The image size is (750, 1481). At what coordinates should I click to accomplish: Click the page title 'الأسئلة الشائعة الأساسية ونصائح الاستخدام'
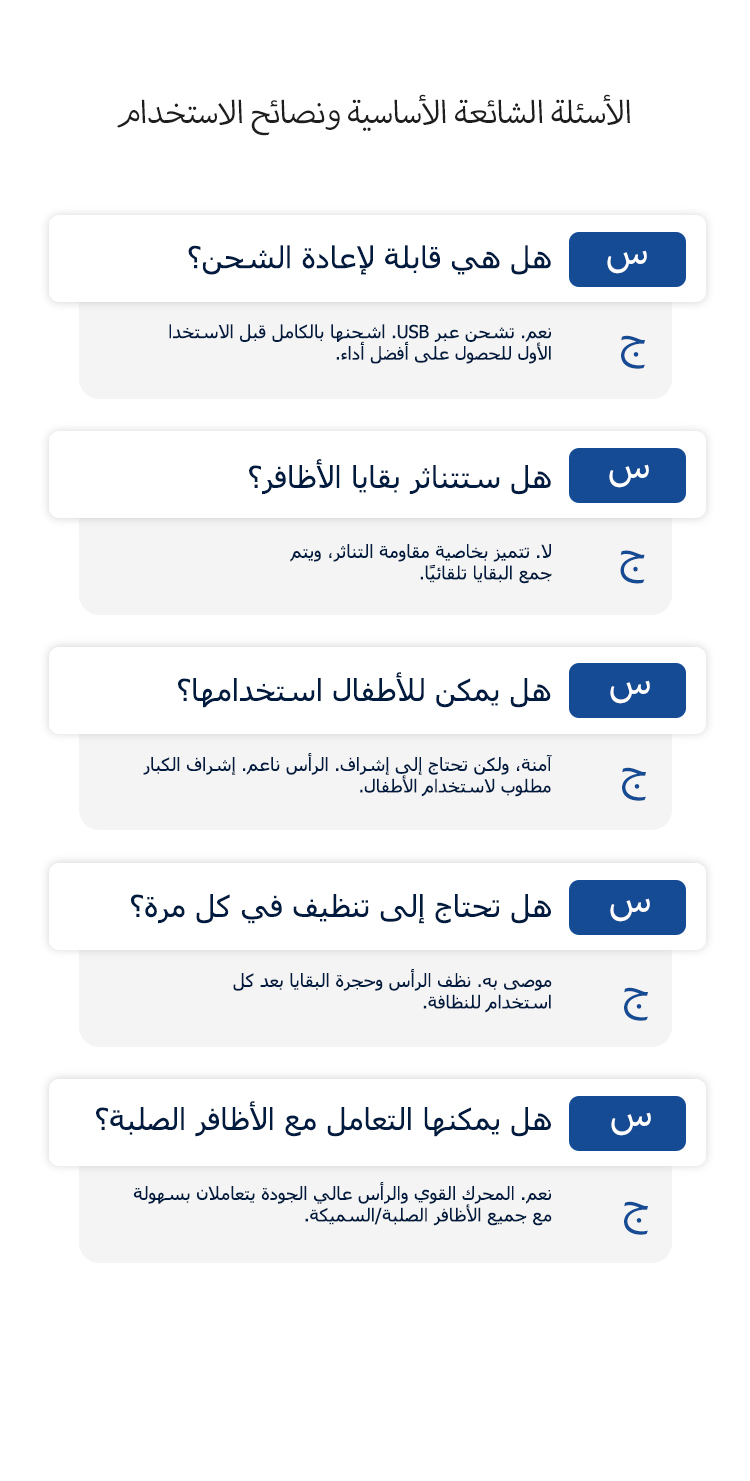[375, 113]
